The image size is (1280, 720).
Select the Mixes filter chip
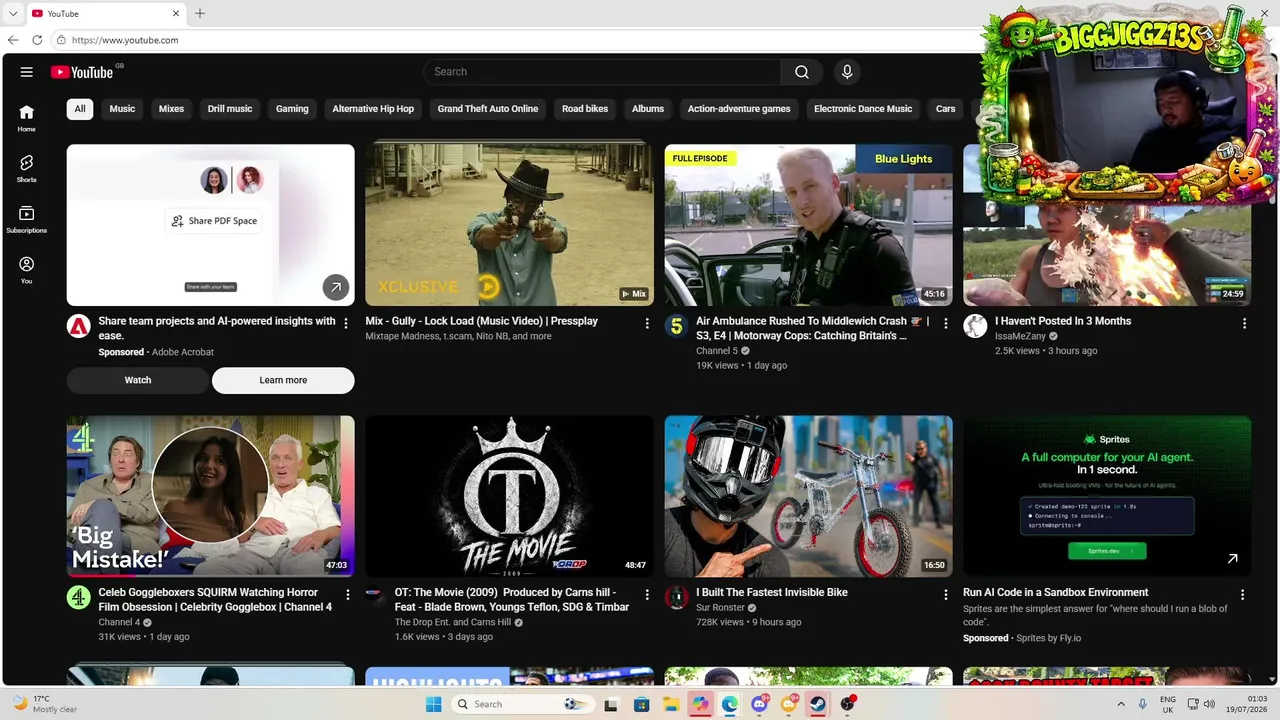171,109
